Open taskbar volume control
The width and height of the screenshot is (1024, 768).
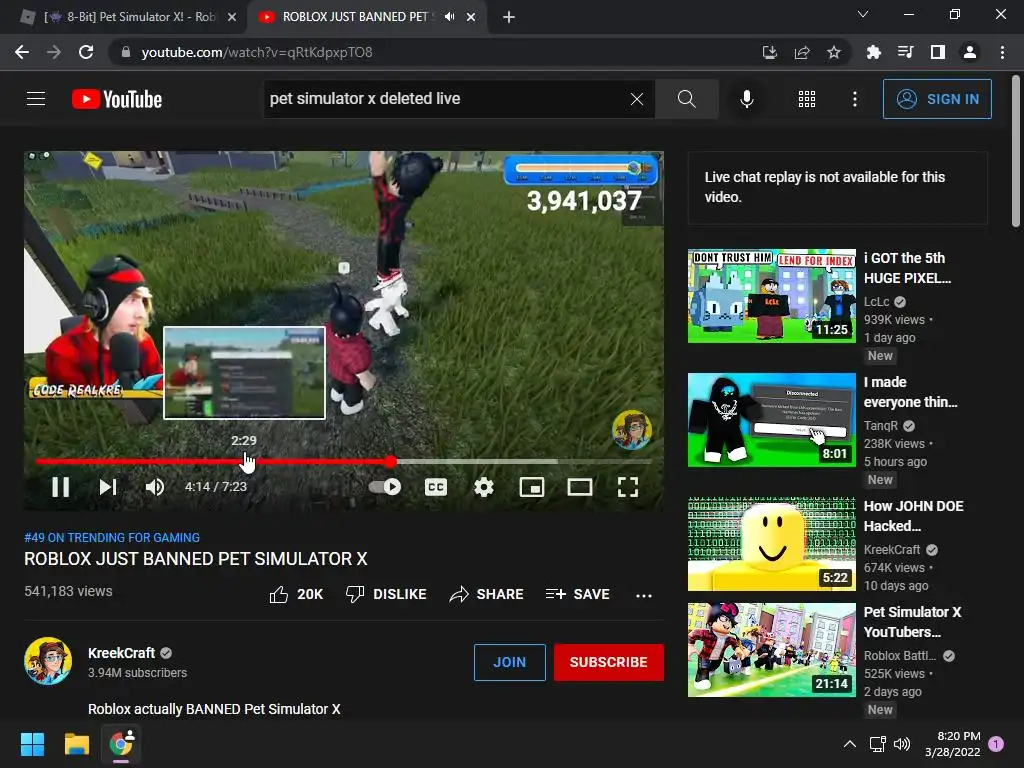pyautogui.click(x=902, y=744)
